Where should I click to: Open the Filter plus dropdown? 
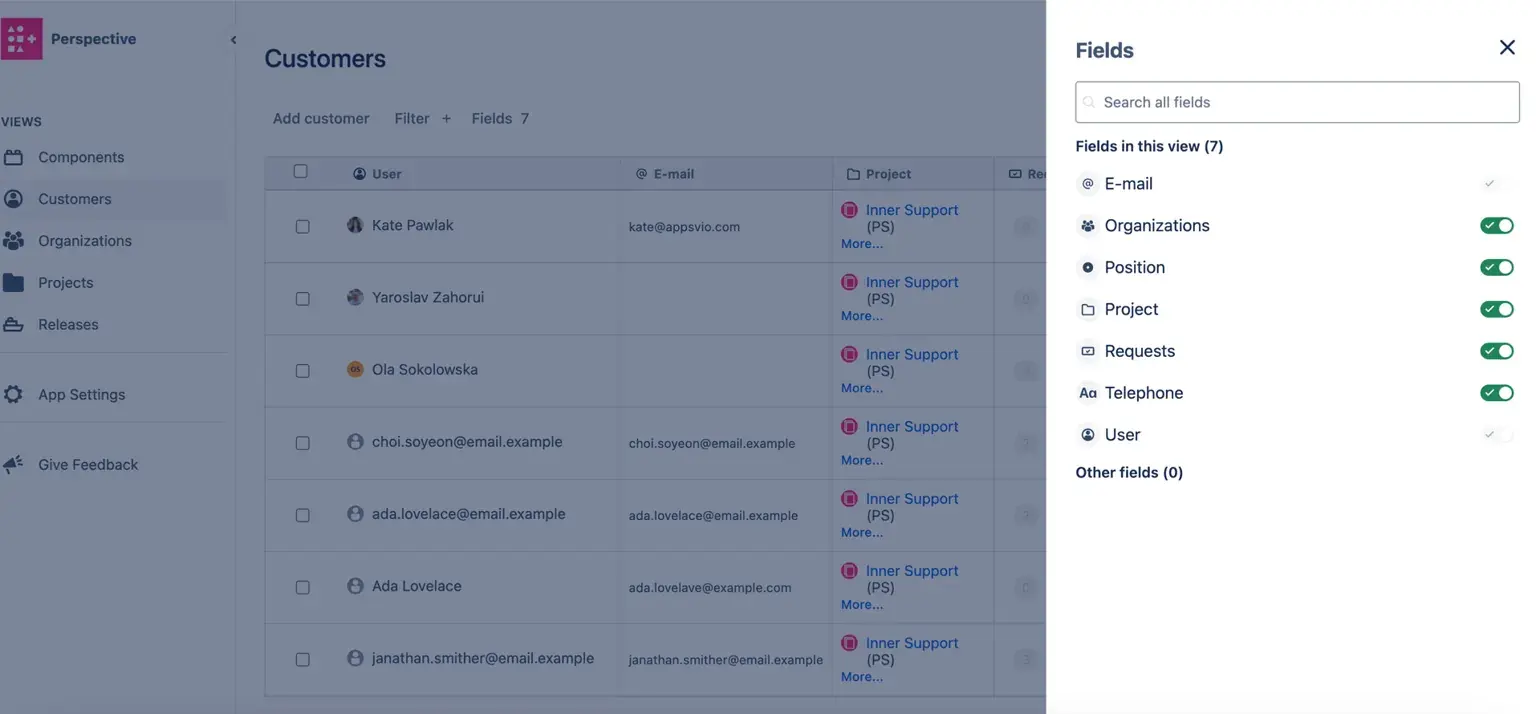[422, 118]
